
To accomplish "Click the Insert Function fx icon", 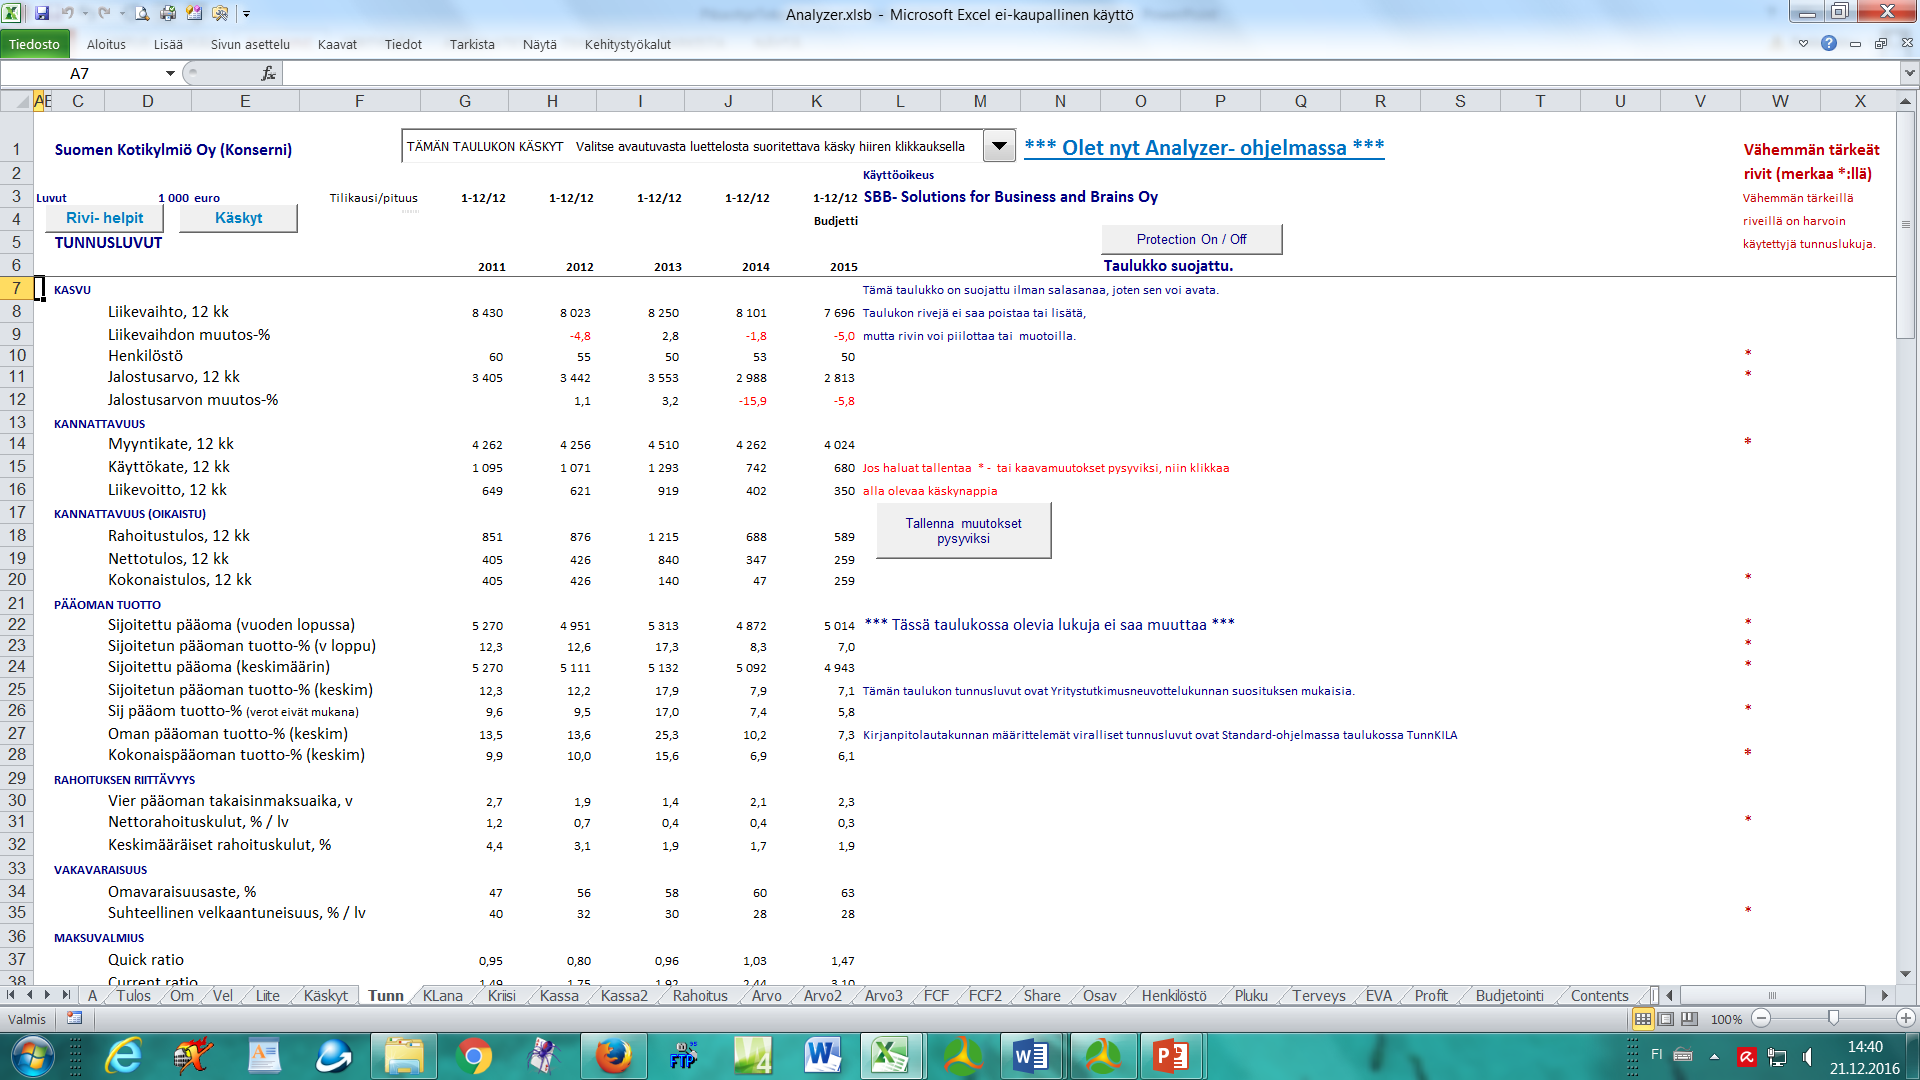I will (268, 73).
